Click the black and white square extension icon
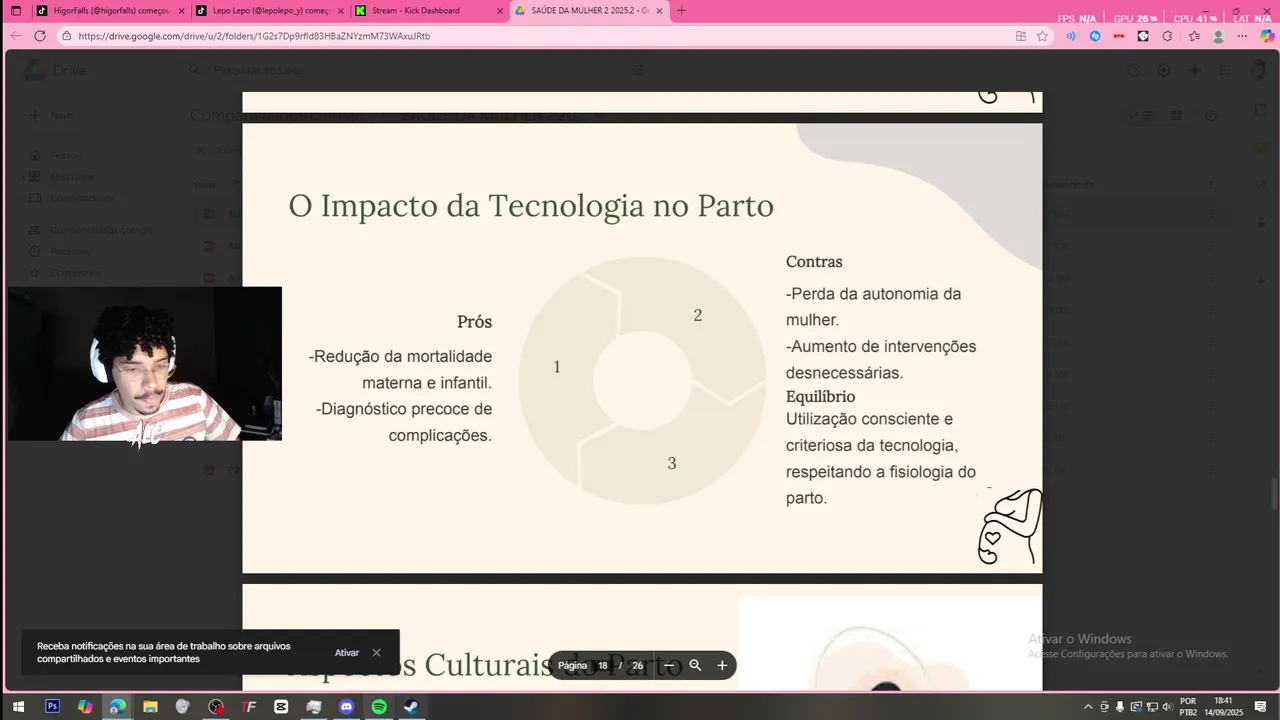The height and width of the screenshot is (720, 1280). [1143, 36]
